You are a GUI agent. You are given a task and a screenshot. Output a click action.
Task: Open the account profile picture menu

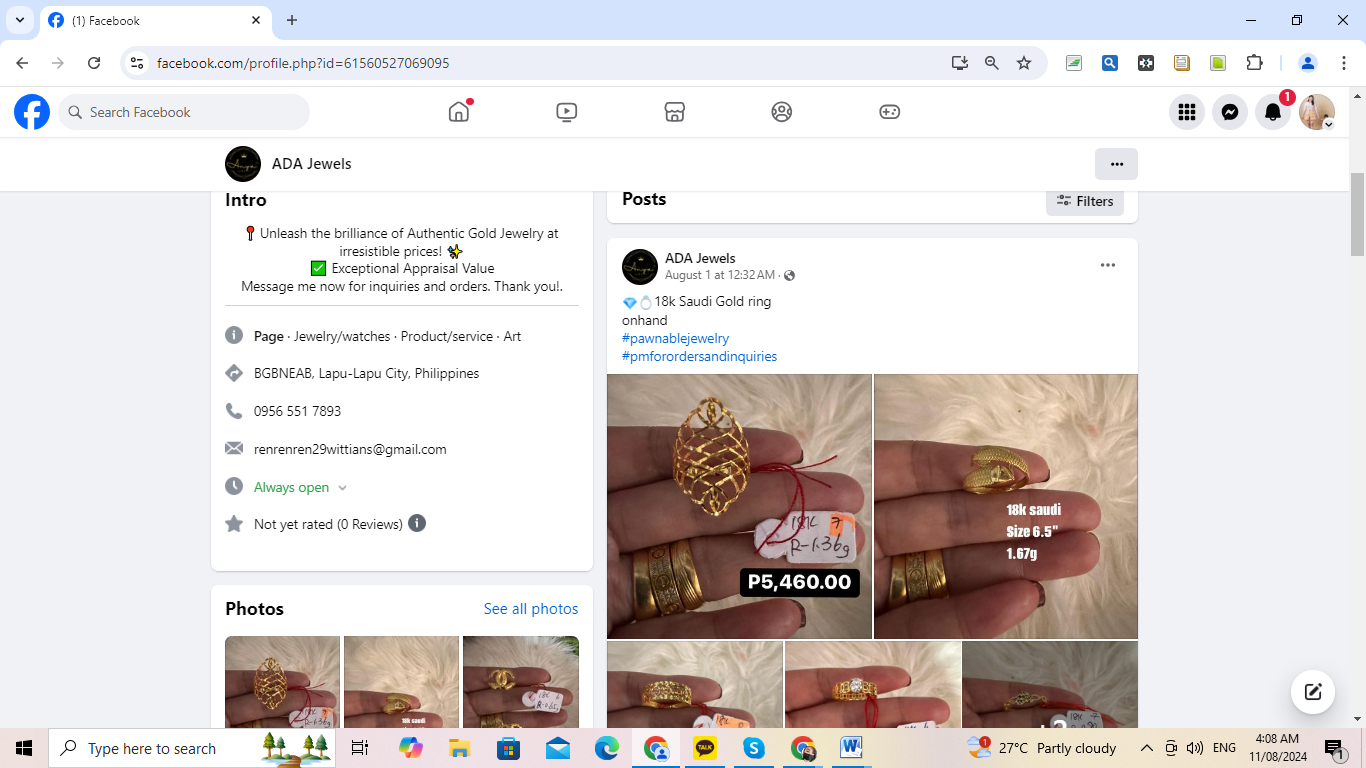coord(1317,112)
